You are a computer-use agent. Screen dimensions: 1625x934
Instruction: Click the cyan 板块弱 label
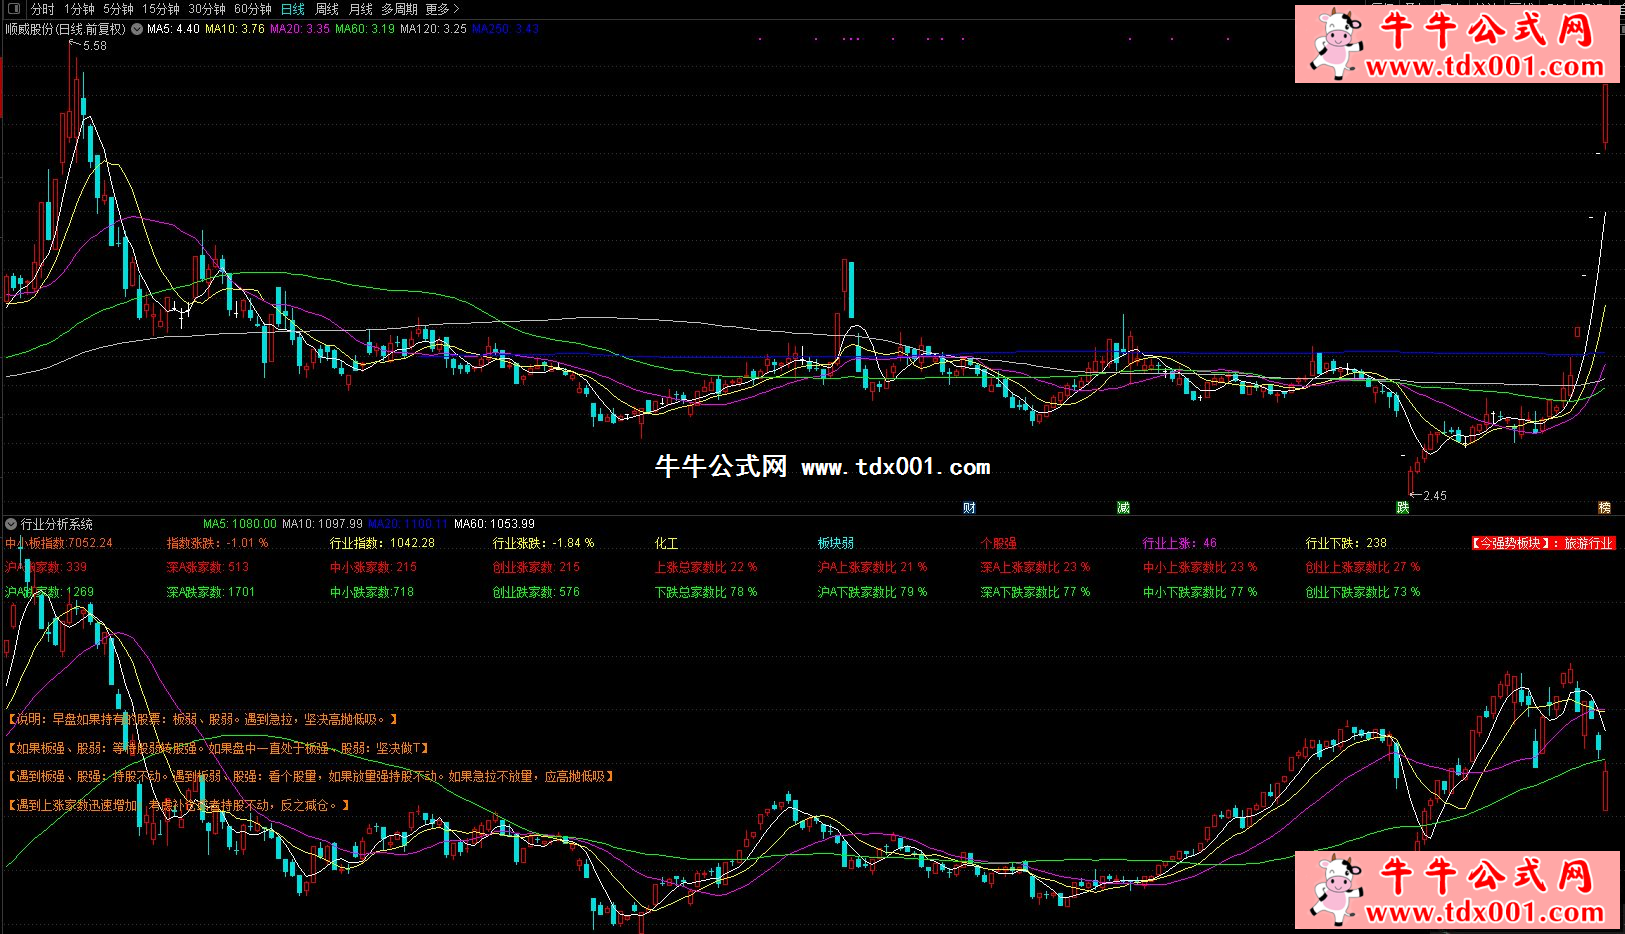(x=836, y=543)
